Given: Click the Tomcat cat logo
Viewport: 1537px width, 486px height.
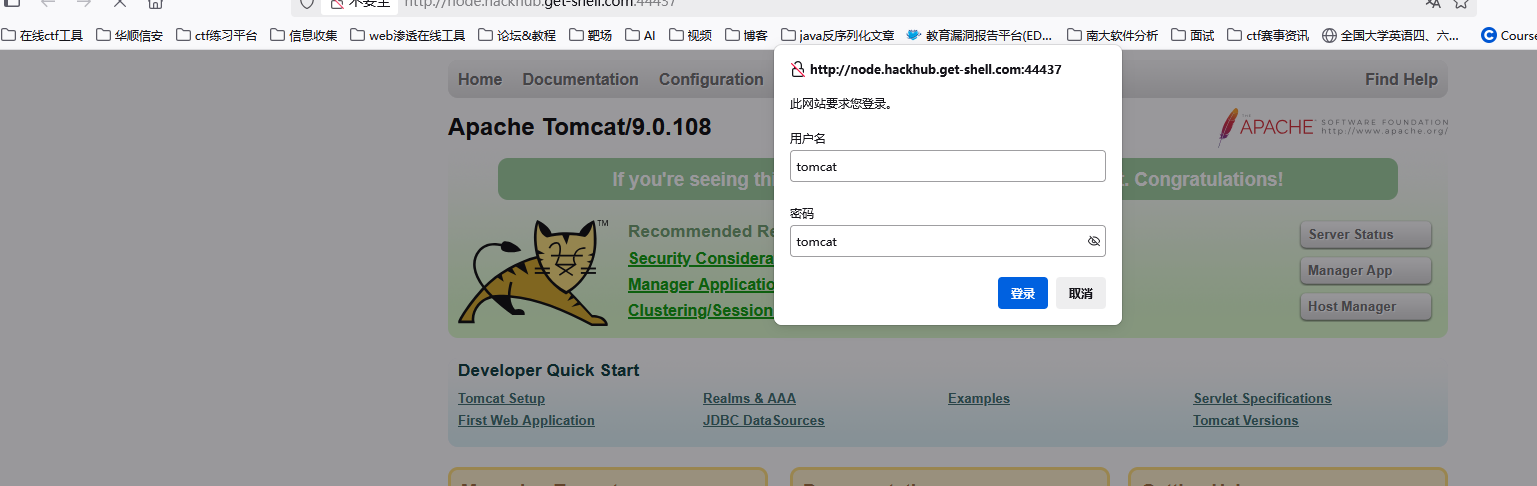Looking at the screenshot, I should point(534,272).
